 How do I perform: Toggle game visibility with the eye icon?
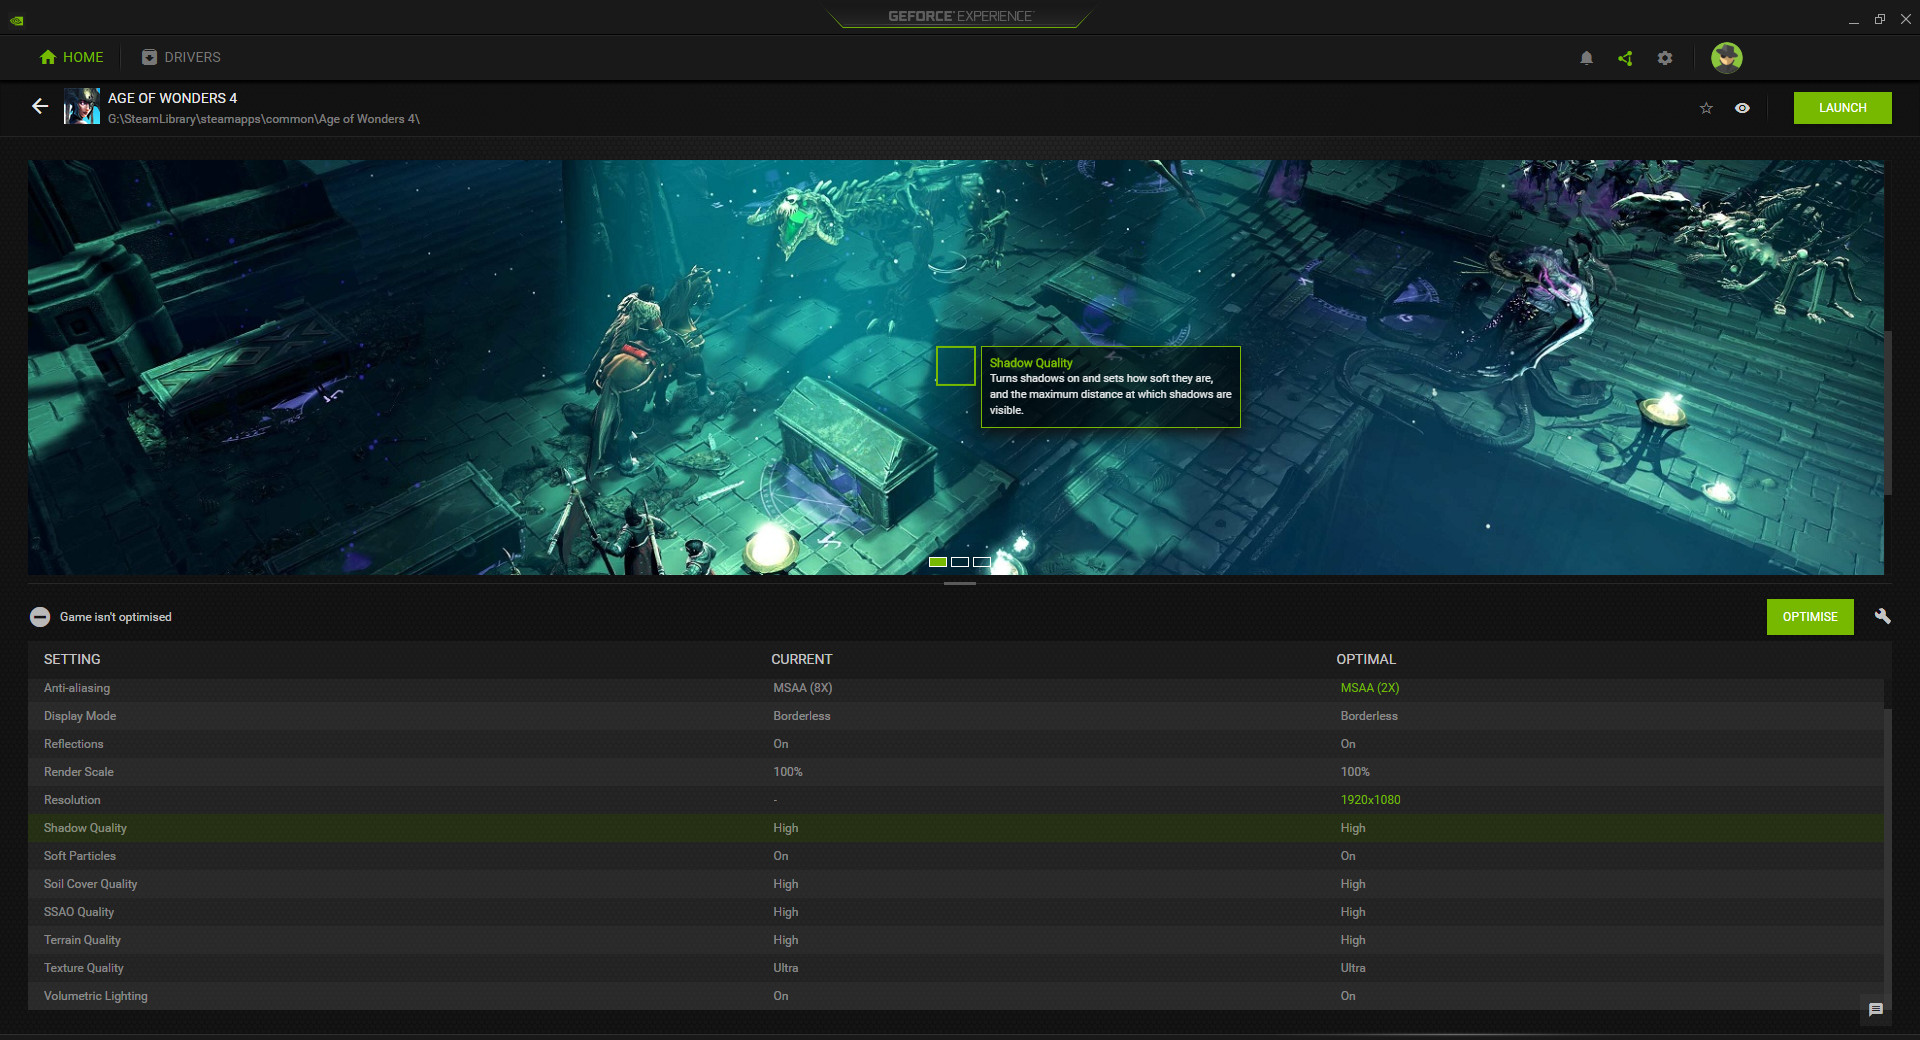(x=1743, y=108)
